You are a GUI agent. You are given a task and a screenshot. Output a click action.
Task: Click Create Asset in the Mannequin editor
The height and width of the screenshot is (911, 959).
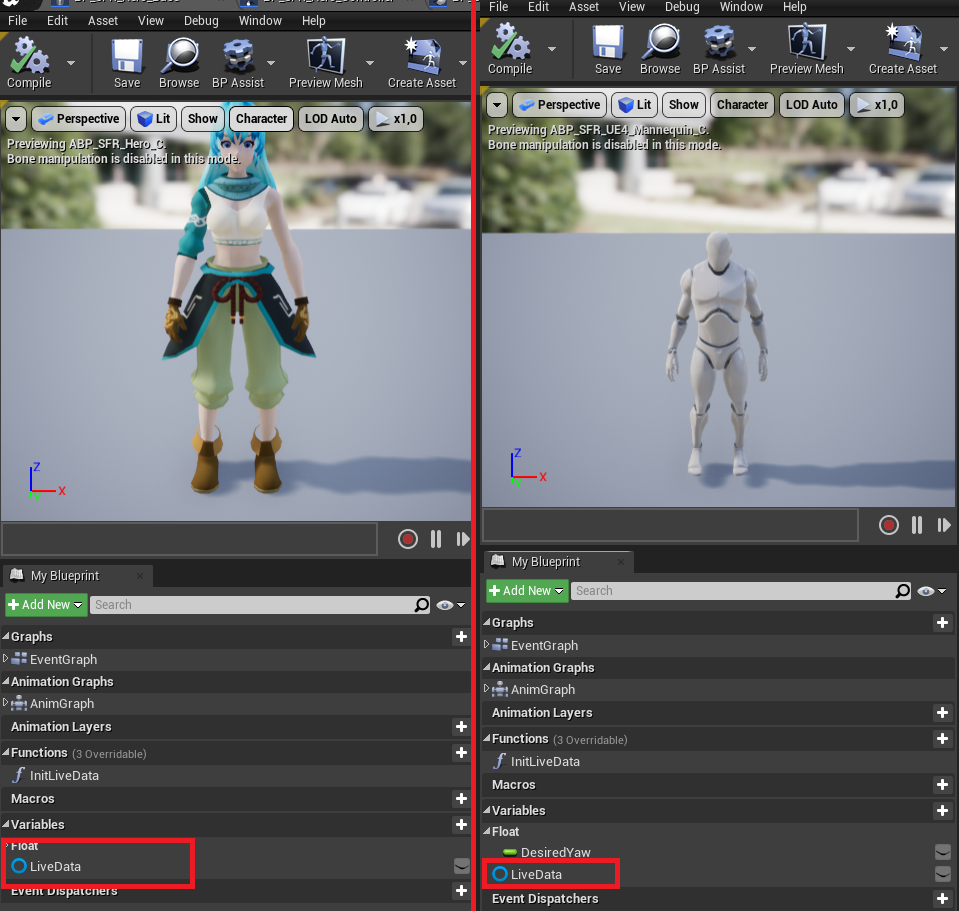pyautogui.click(x=903, y=50)
